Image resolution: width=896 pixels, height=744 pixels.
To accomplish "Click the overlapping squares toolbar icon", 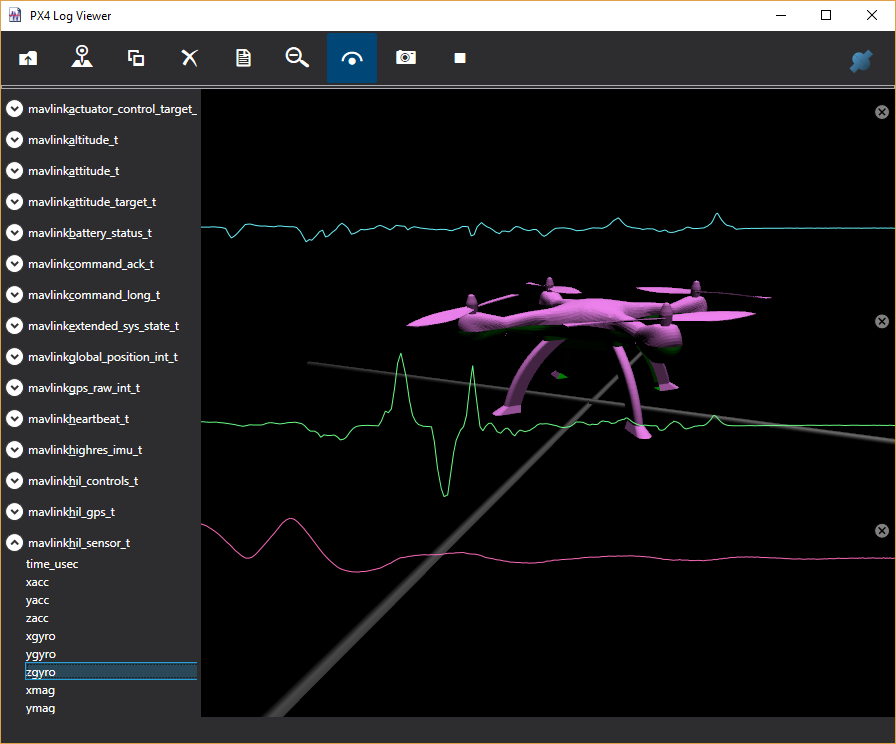I will pos(136,58).
